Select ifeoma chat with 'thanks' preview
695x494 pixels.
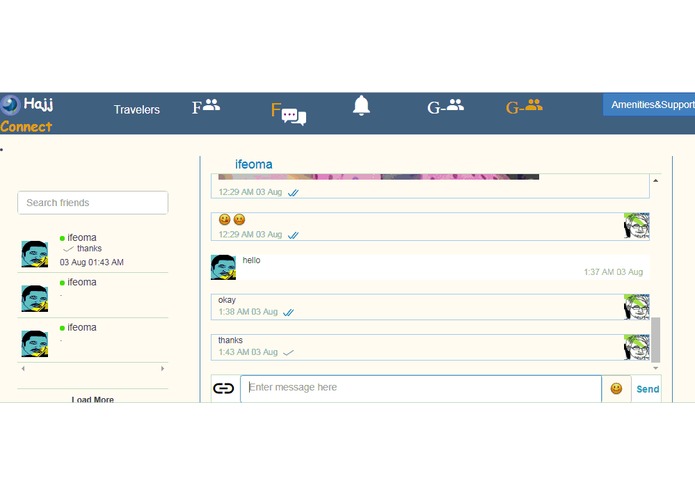tap(93, 250)
